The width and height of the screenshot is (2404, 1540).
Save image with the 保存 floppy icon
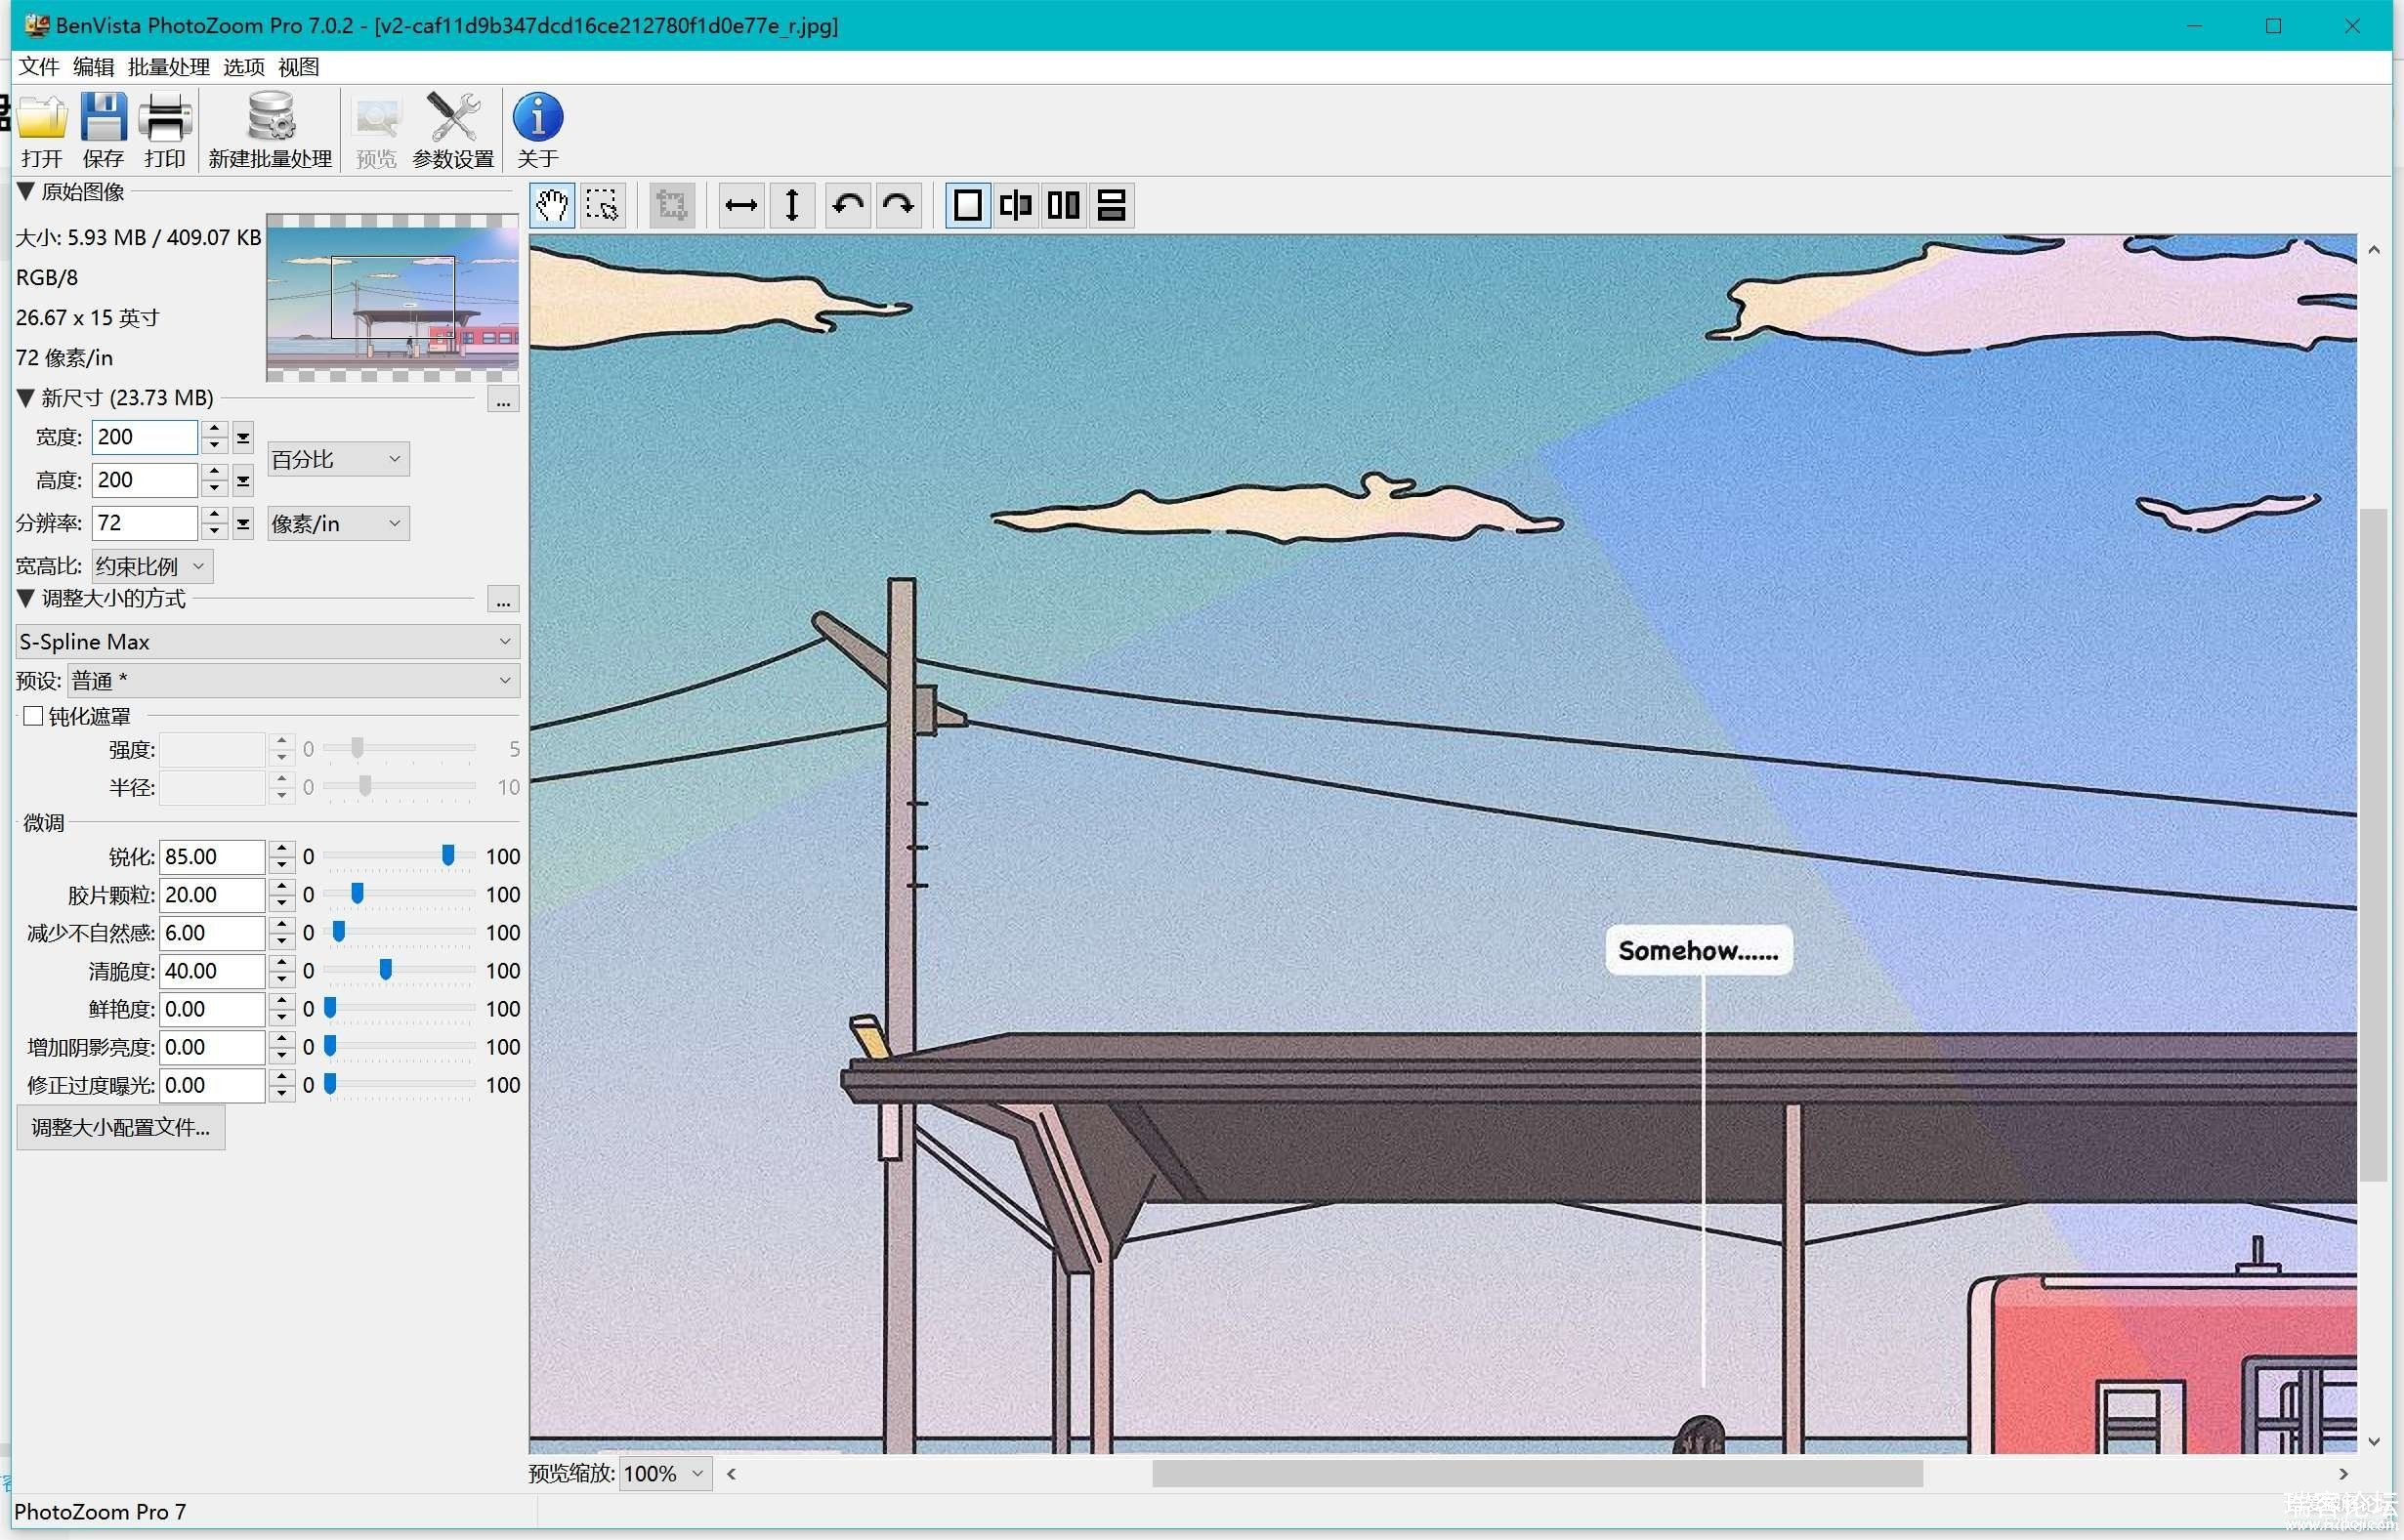103,130
